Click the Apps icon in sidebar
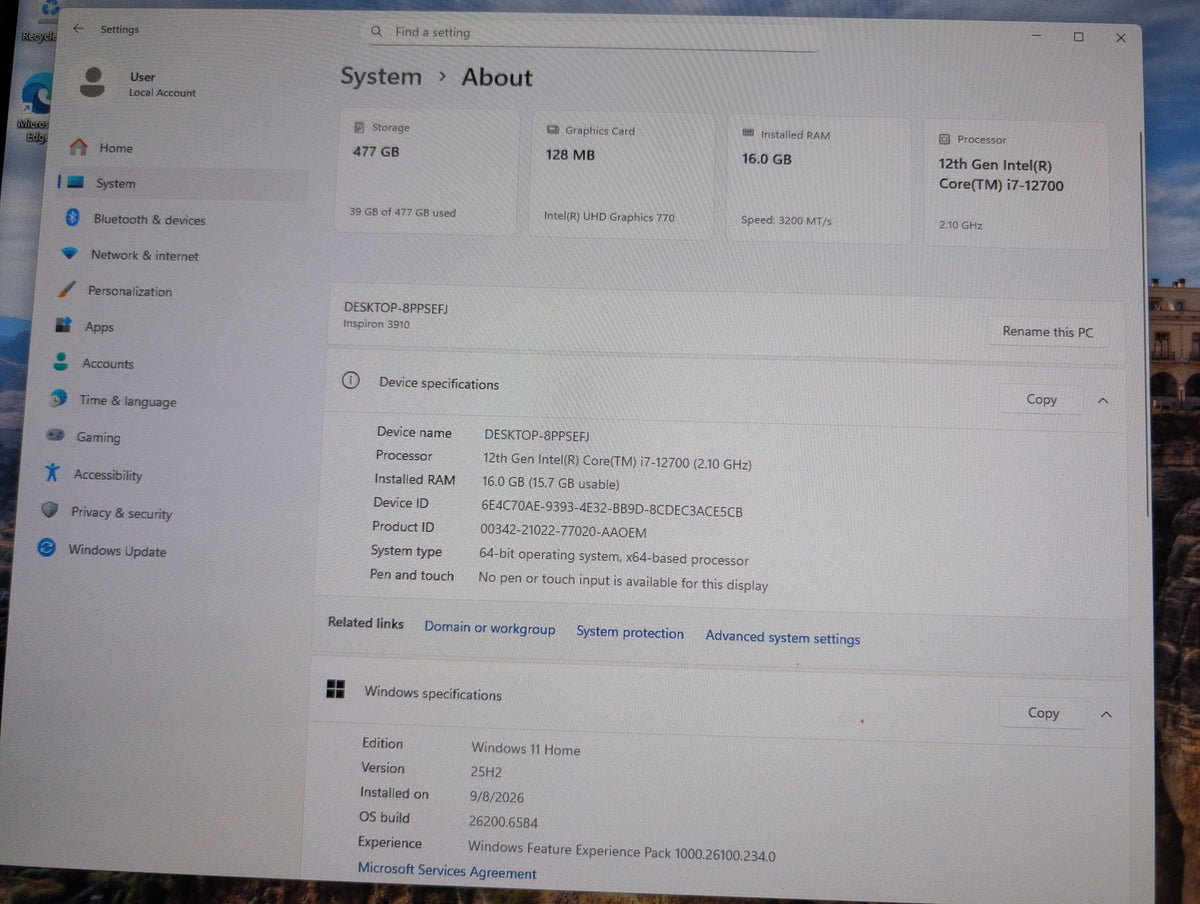Viewport: 1200px width, 904px height. click(x=63, y=326)
